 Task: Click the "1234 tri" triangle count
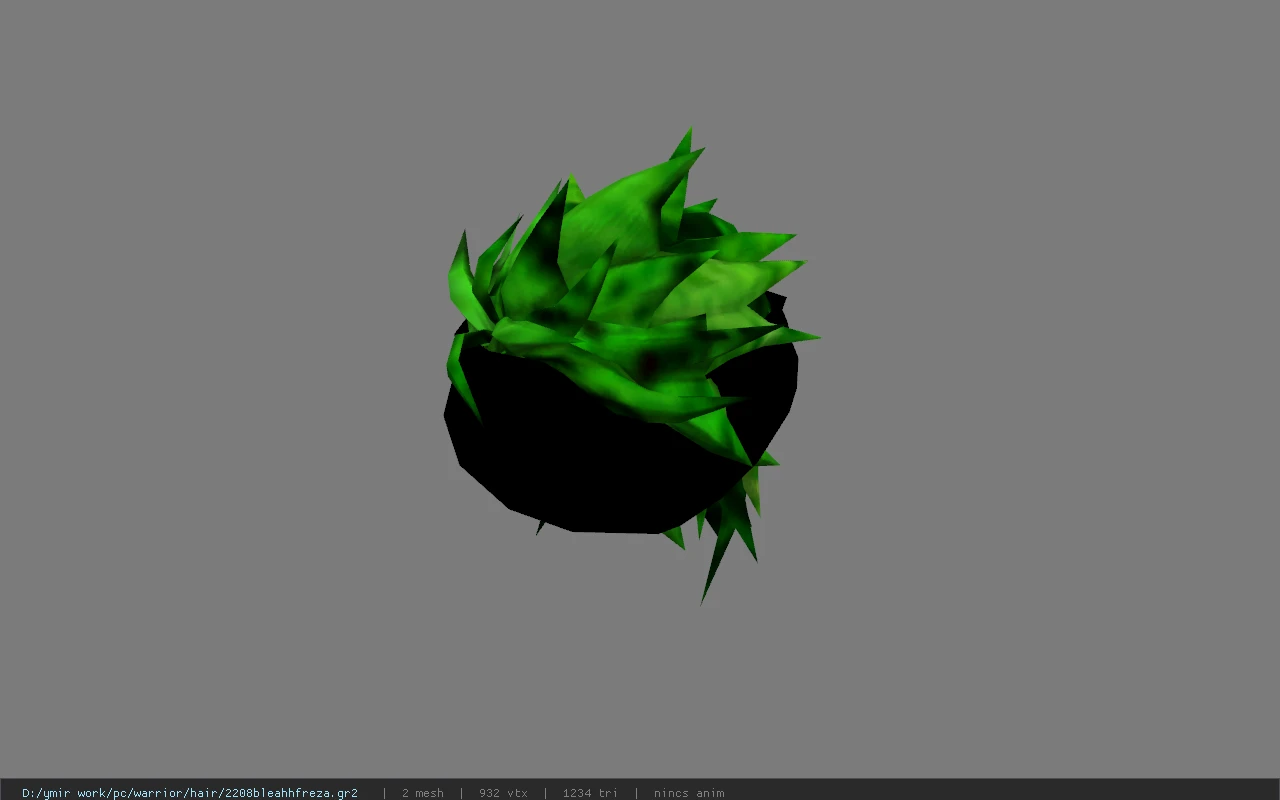(590, 793)
